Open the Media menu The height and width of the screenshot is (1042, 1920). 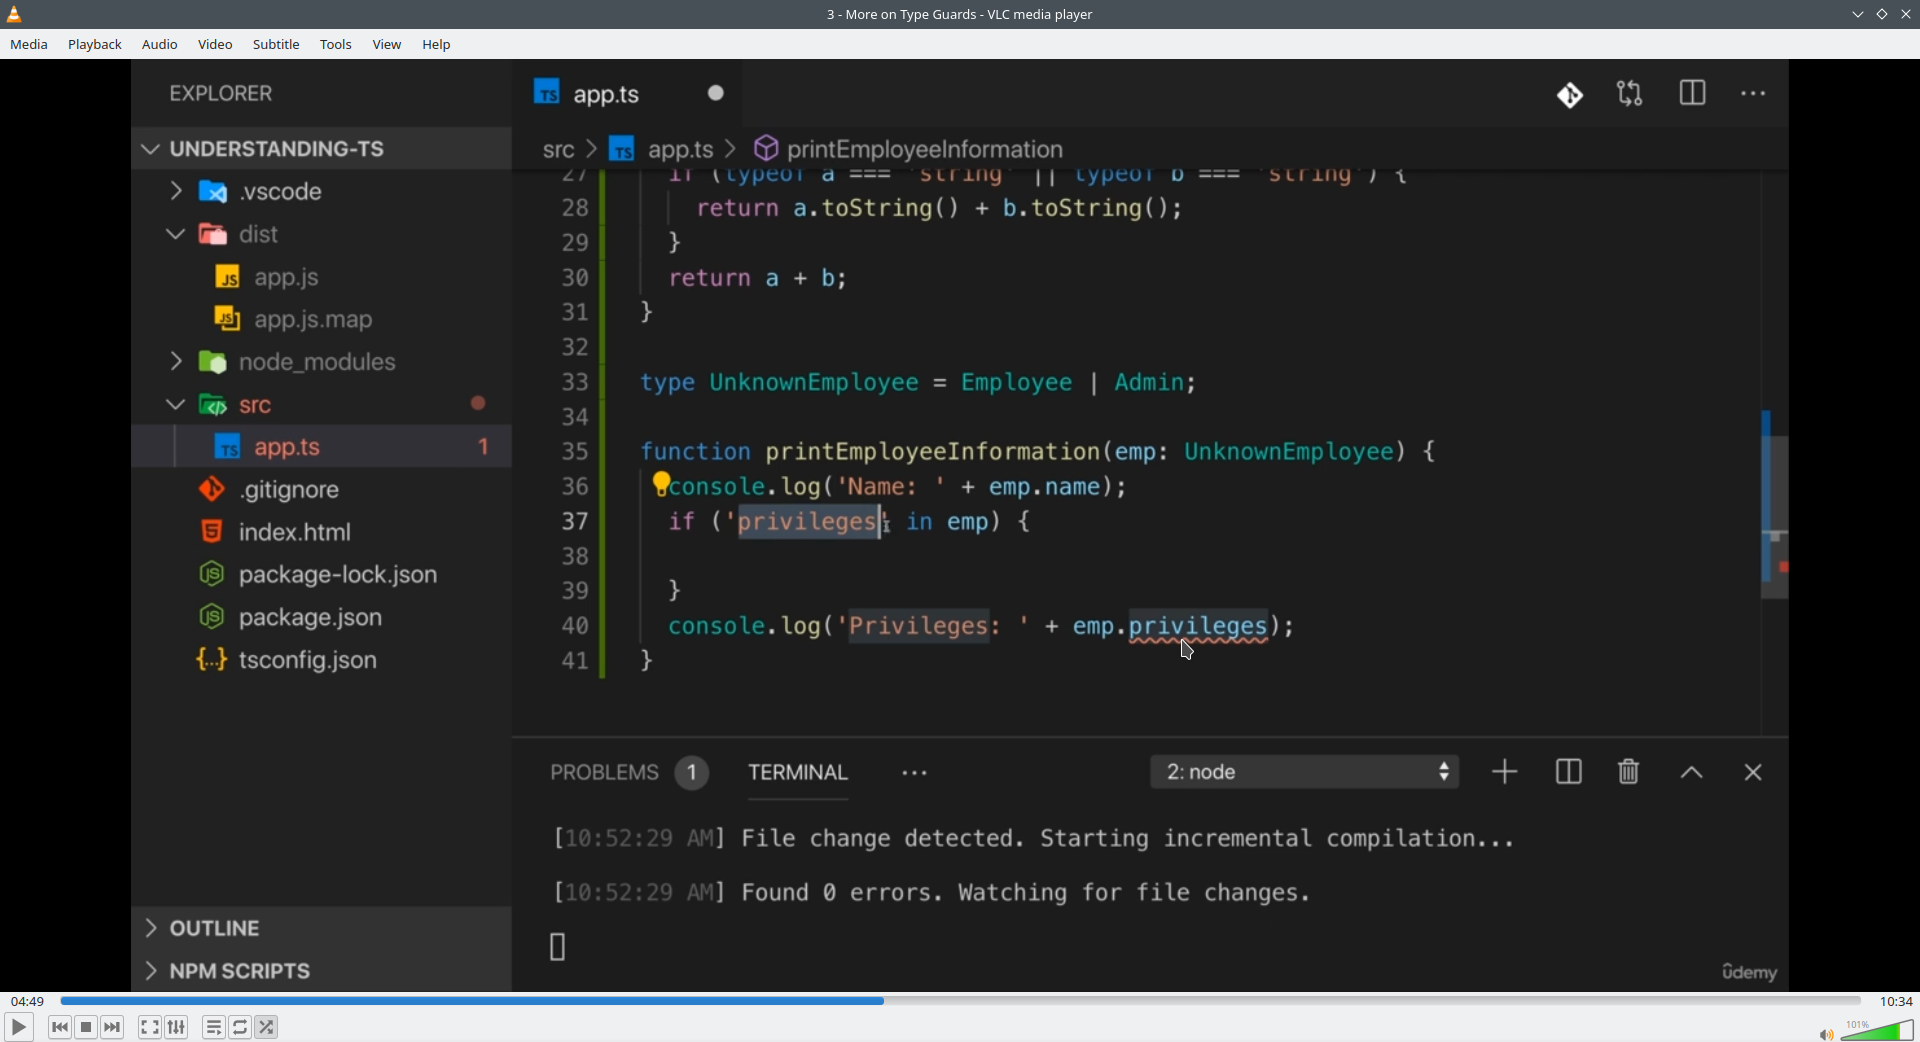(29, 45)
